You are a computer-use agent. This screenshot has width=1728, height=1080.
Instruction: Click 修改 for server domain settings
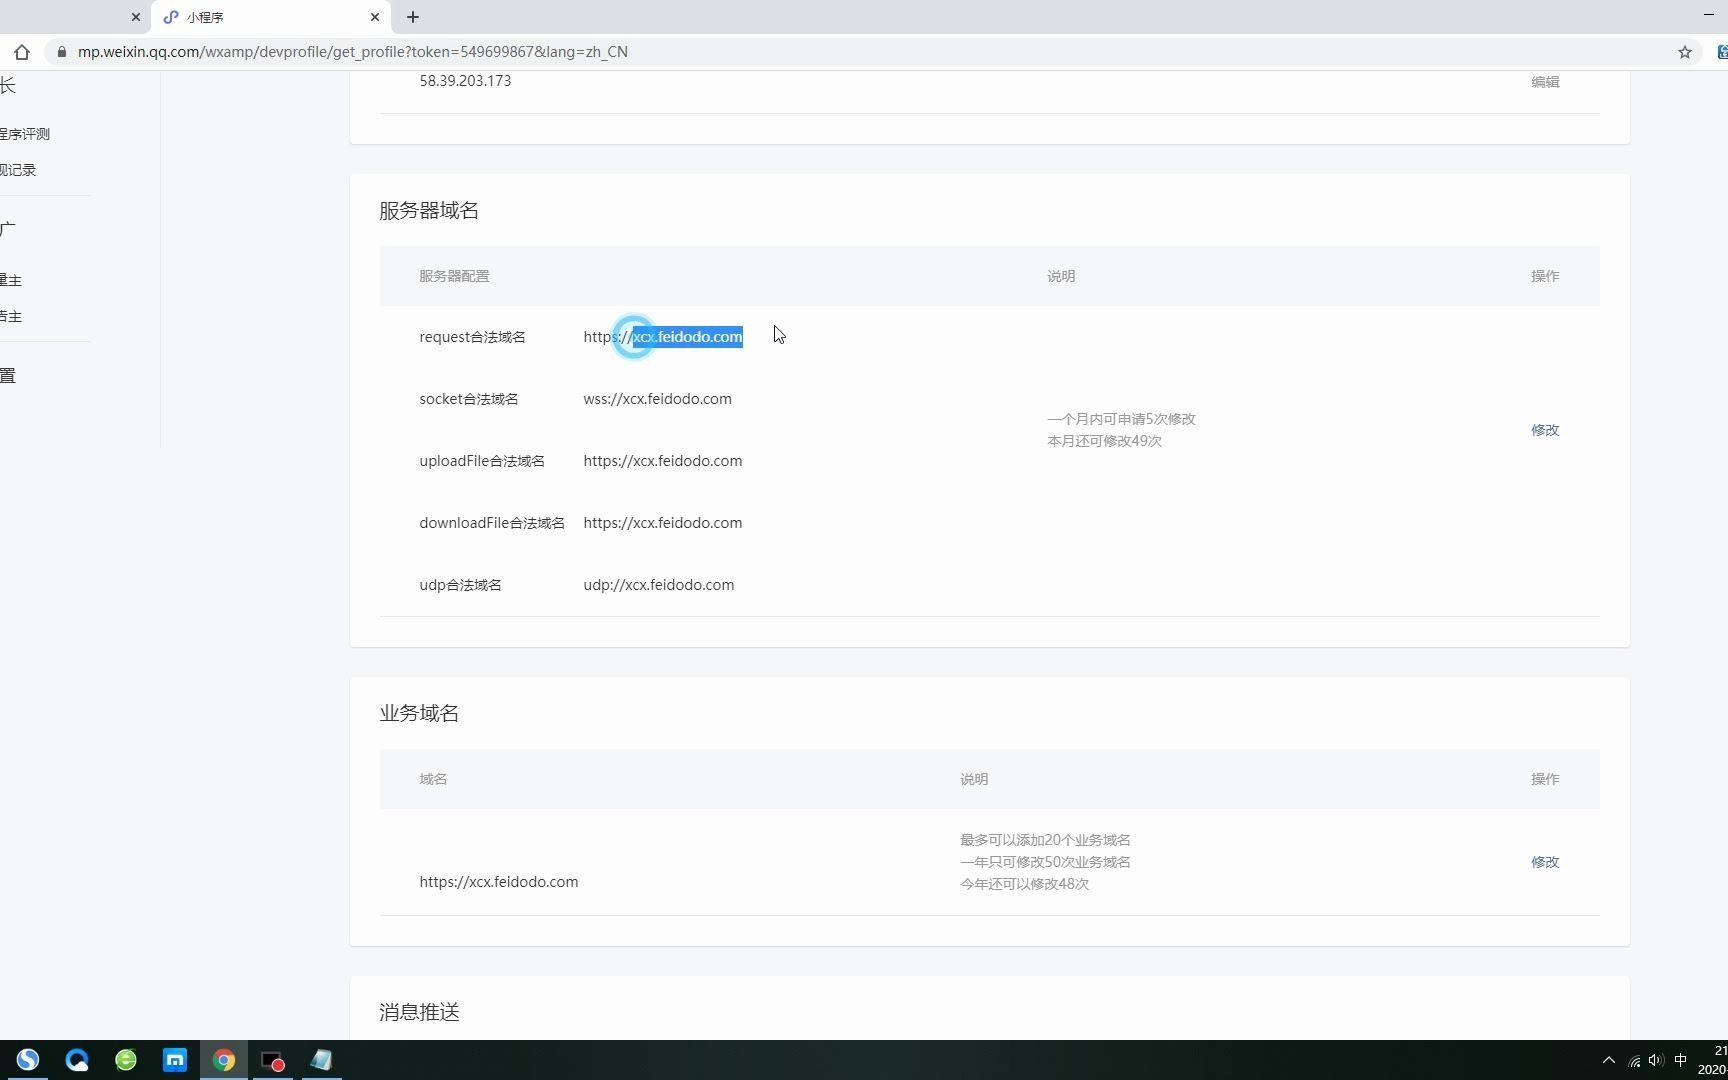[x=1545, y=430]
